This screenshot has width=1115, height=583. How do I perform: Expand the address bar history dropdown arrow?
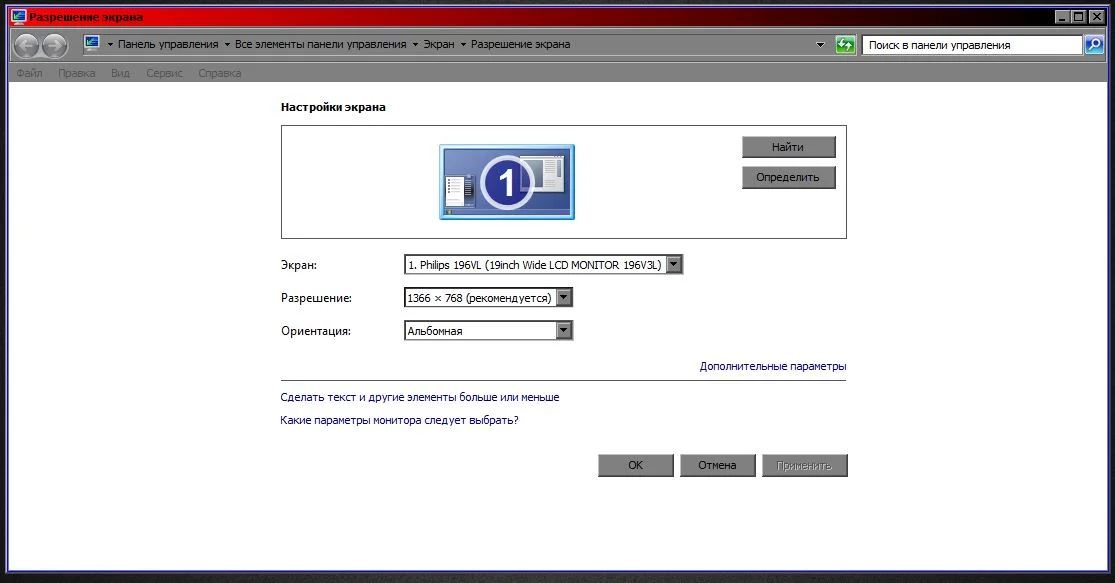[820, 45]
